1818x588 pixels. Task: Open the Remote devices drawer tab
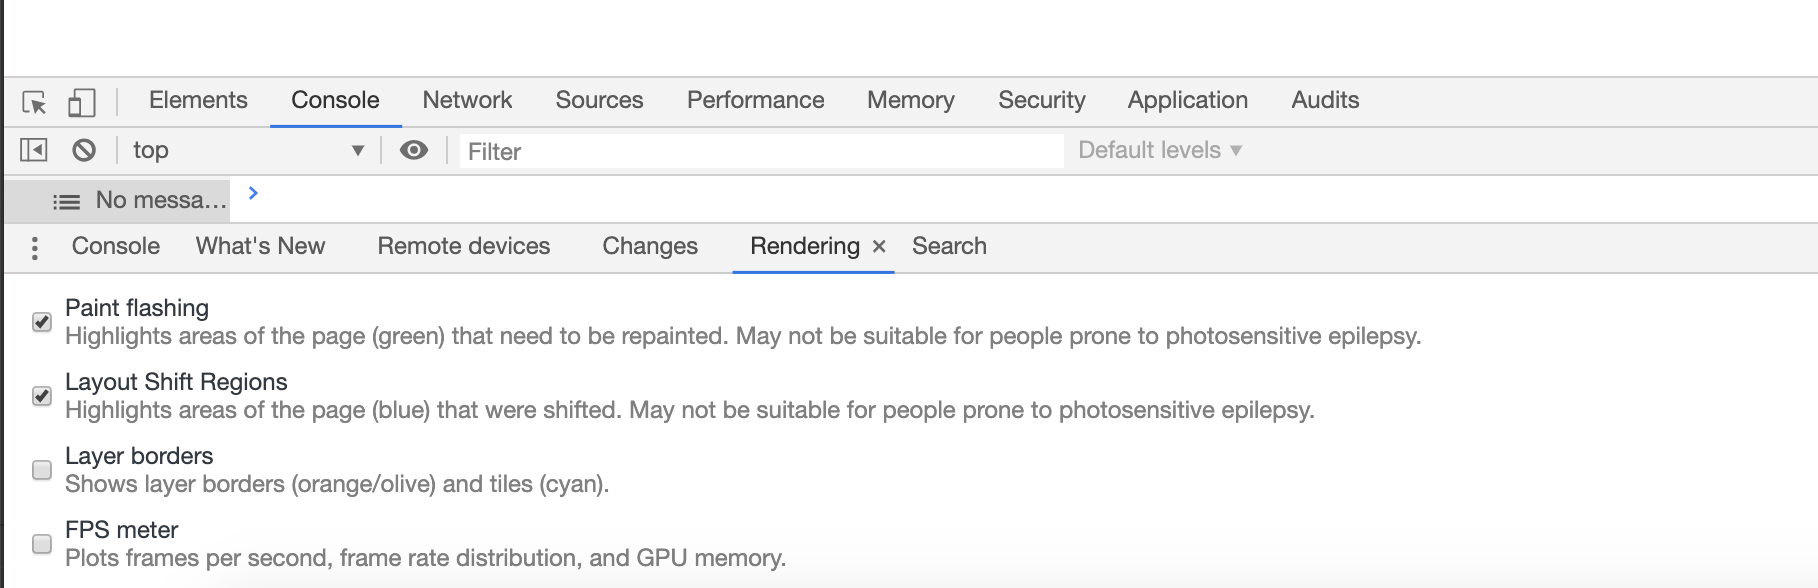pyautogui.click(x=464, y=246)
